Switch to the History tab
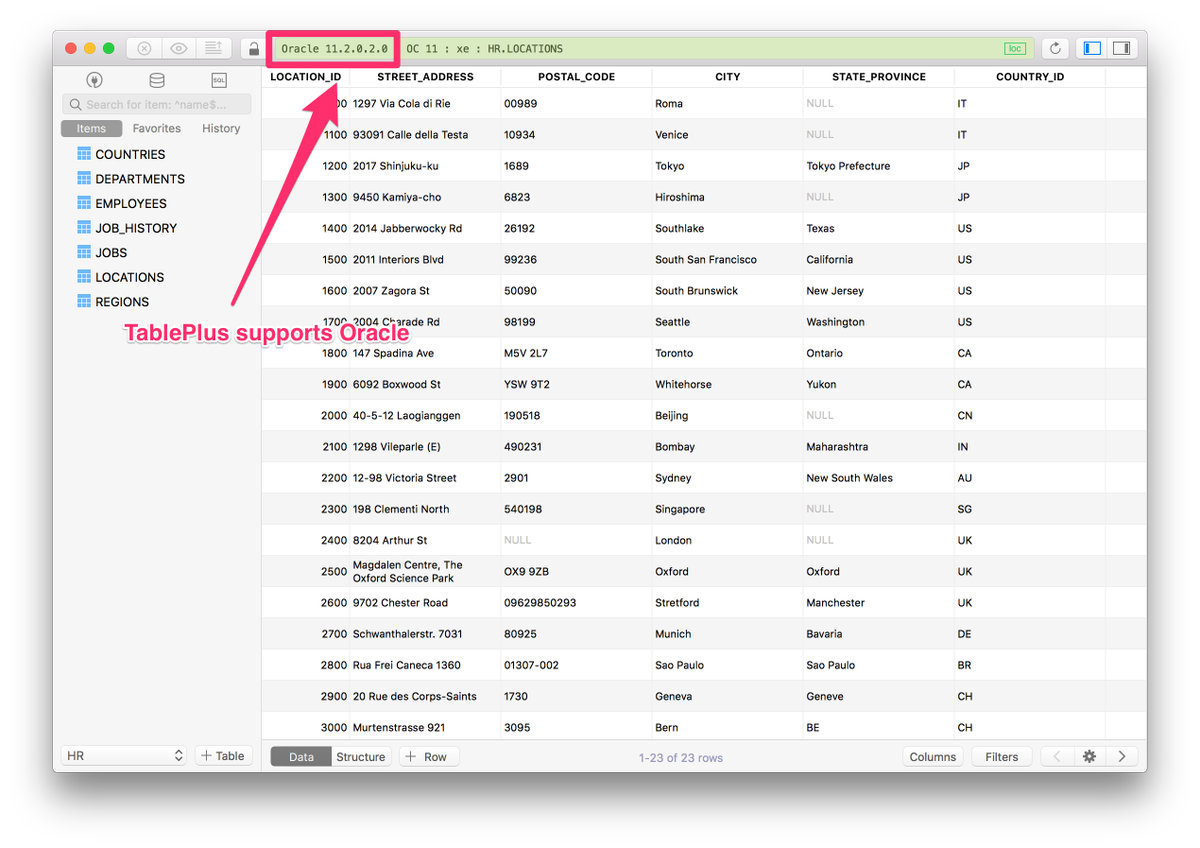The image size is (1200, 848). point(220,128)
